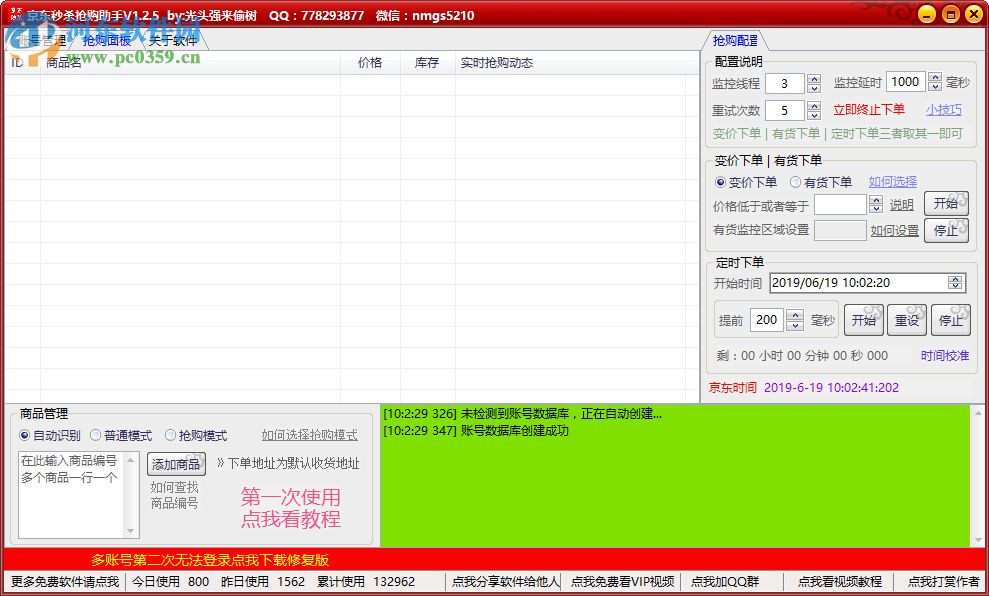989x596 pixels.
Task: Click the 添加商品 button
Action: coord(176,464)
